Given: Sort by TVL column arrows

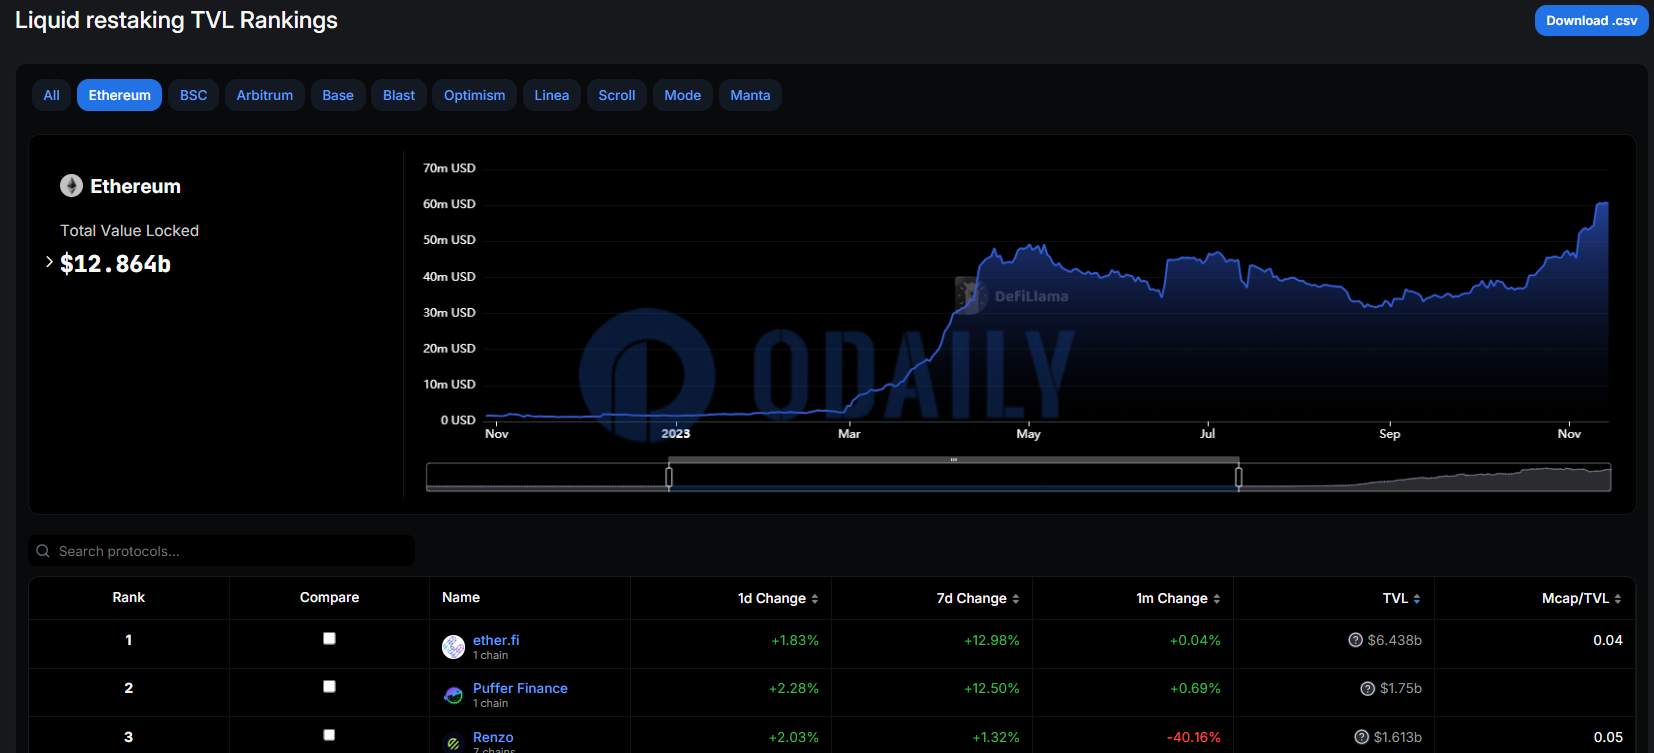Looking at the screenshot, I should pos(1417,599).
